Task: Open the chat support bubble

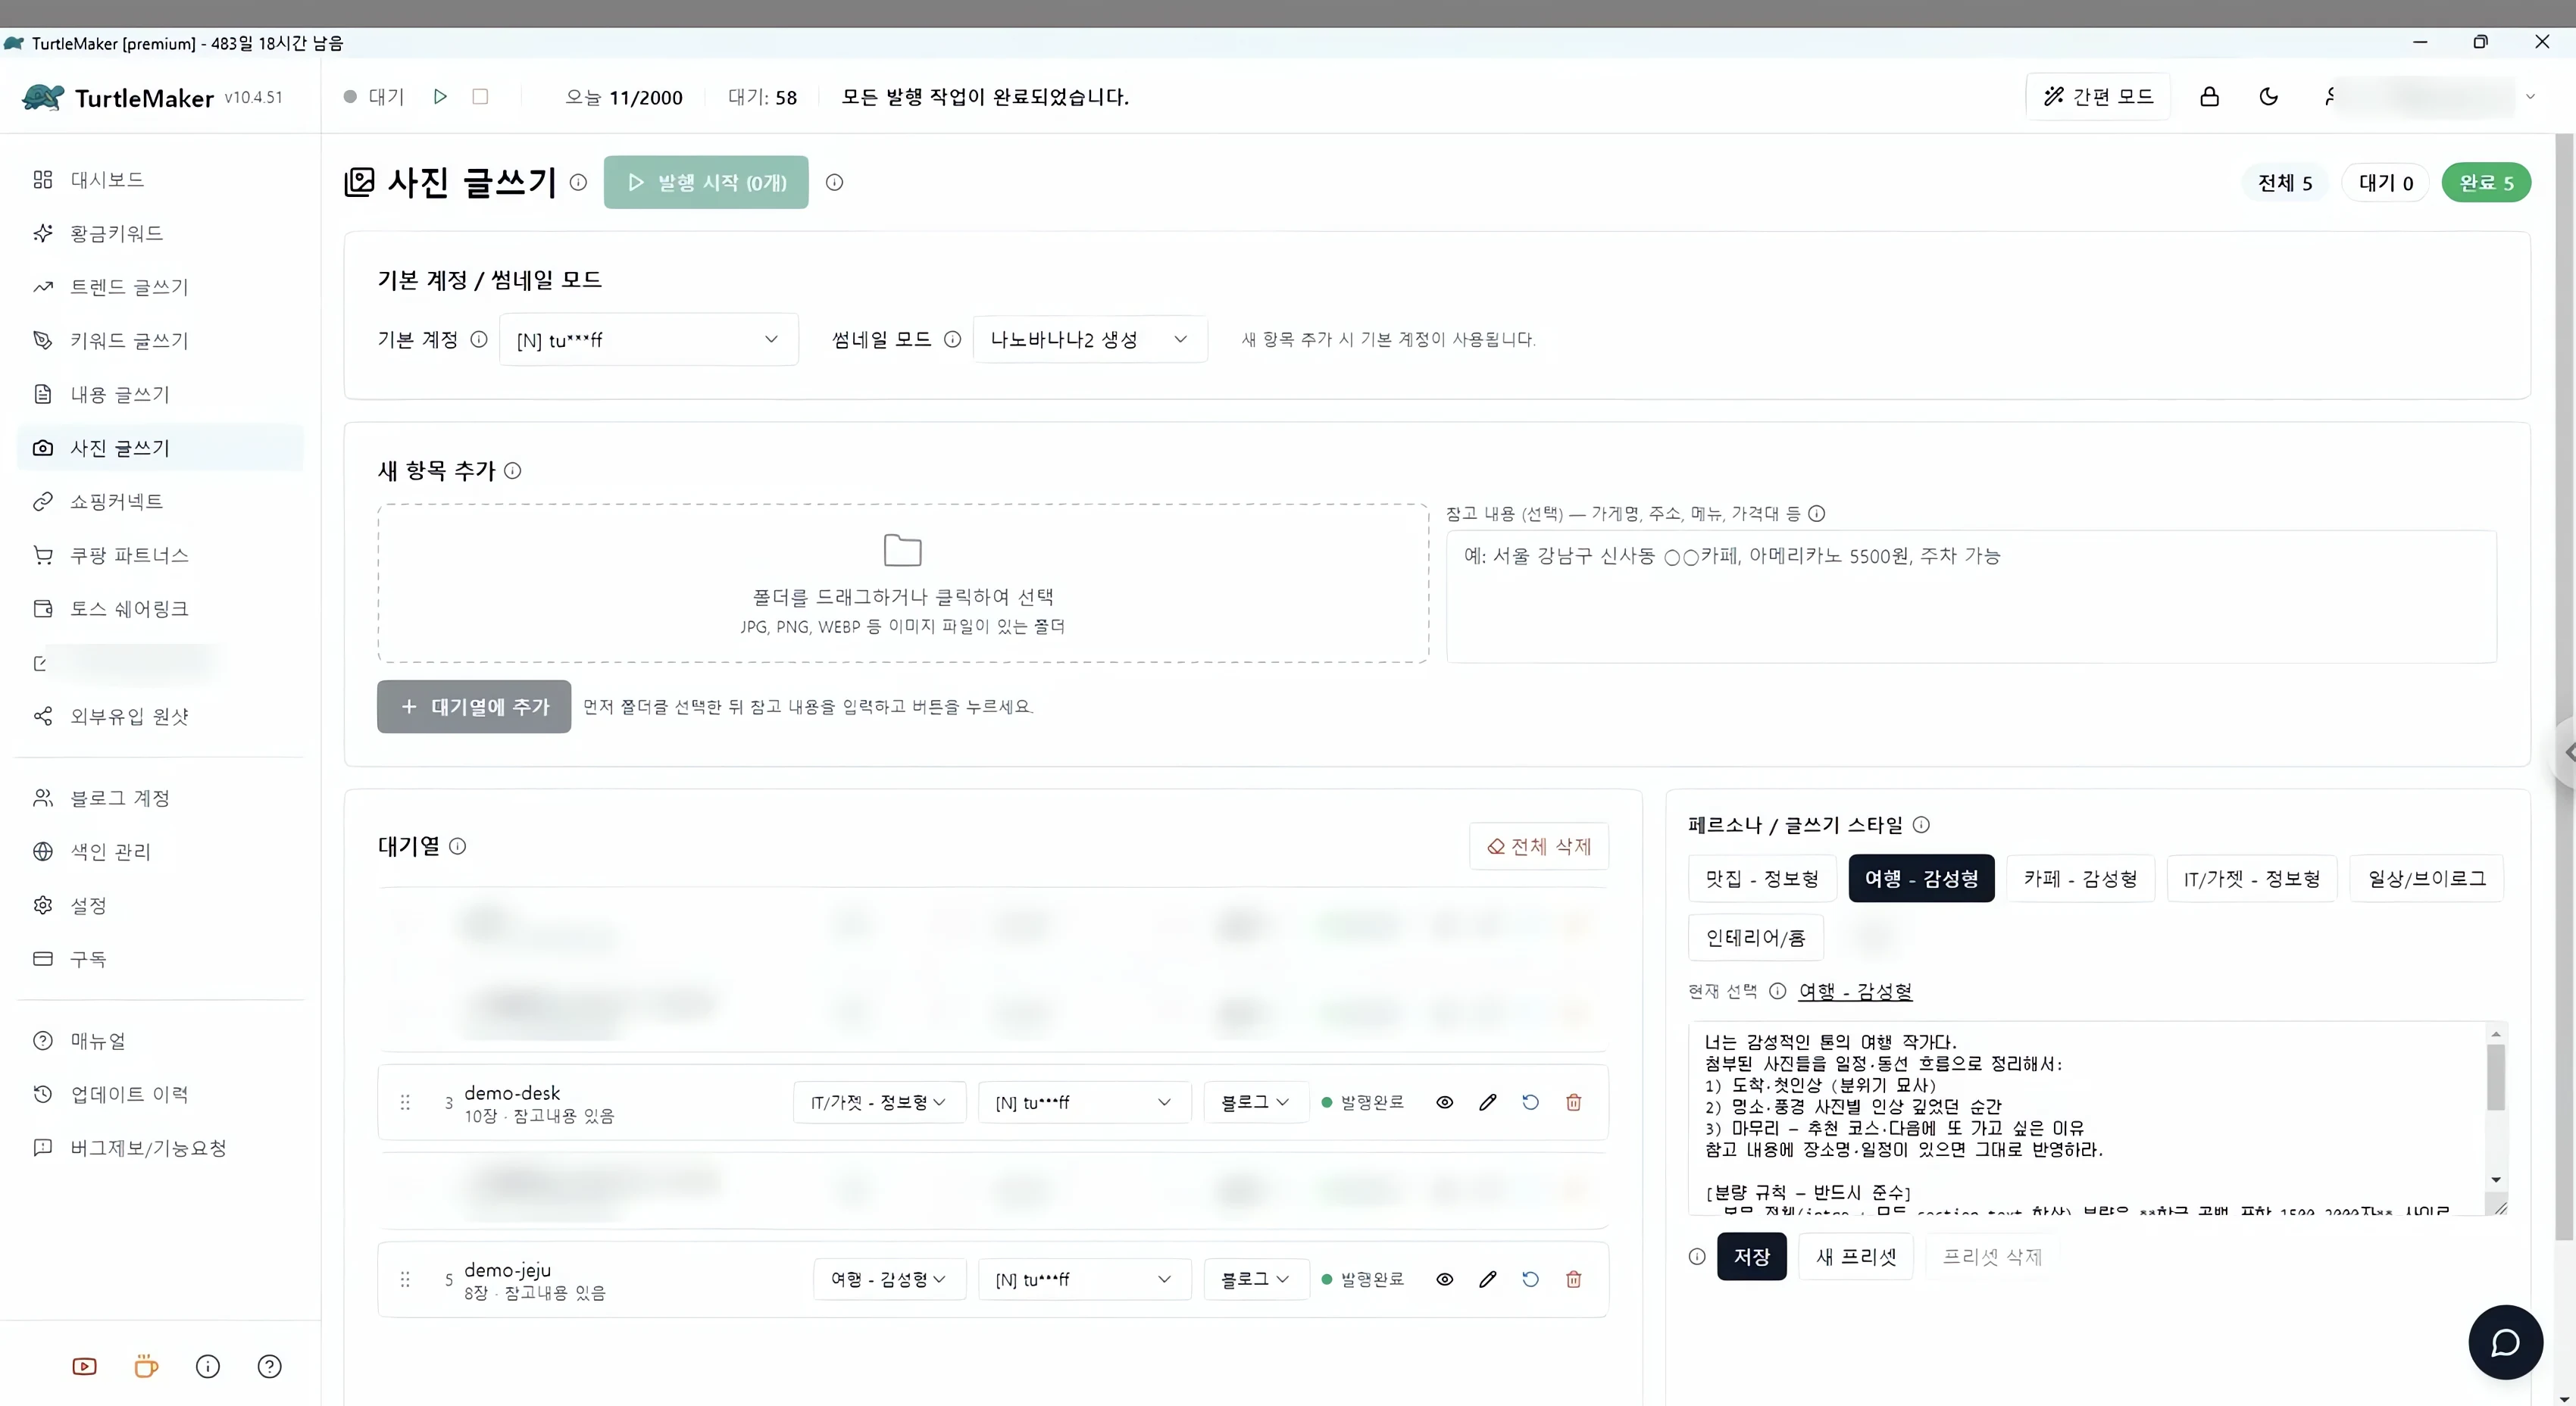Action: (2505, 1342)
